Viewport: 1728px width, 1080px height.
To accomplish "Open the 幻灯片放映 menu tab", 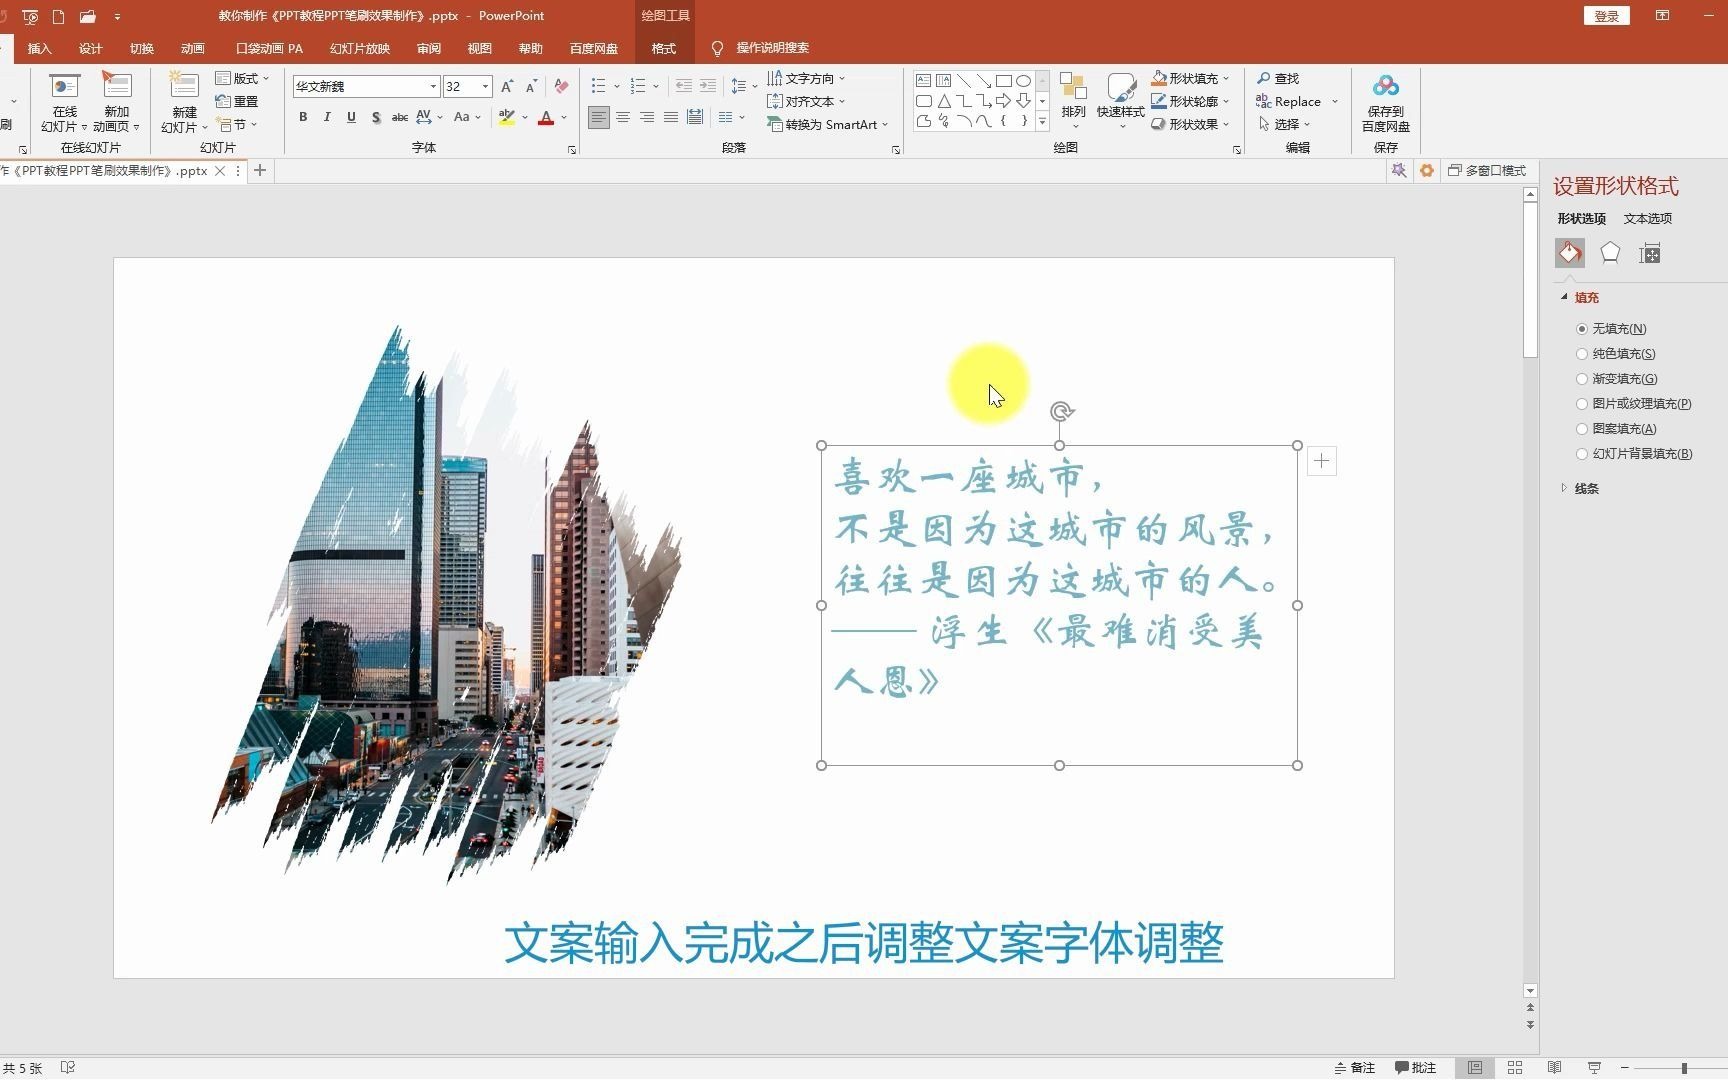I will tap(358, 48).
